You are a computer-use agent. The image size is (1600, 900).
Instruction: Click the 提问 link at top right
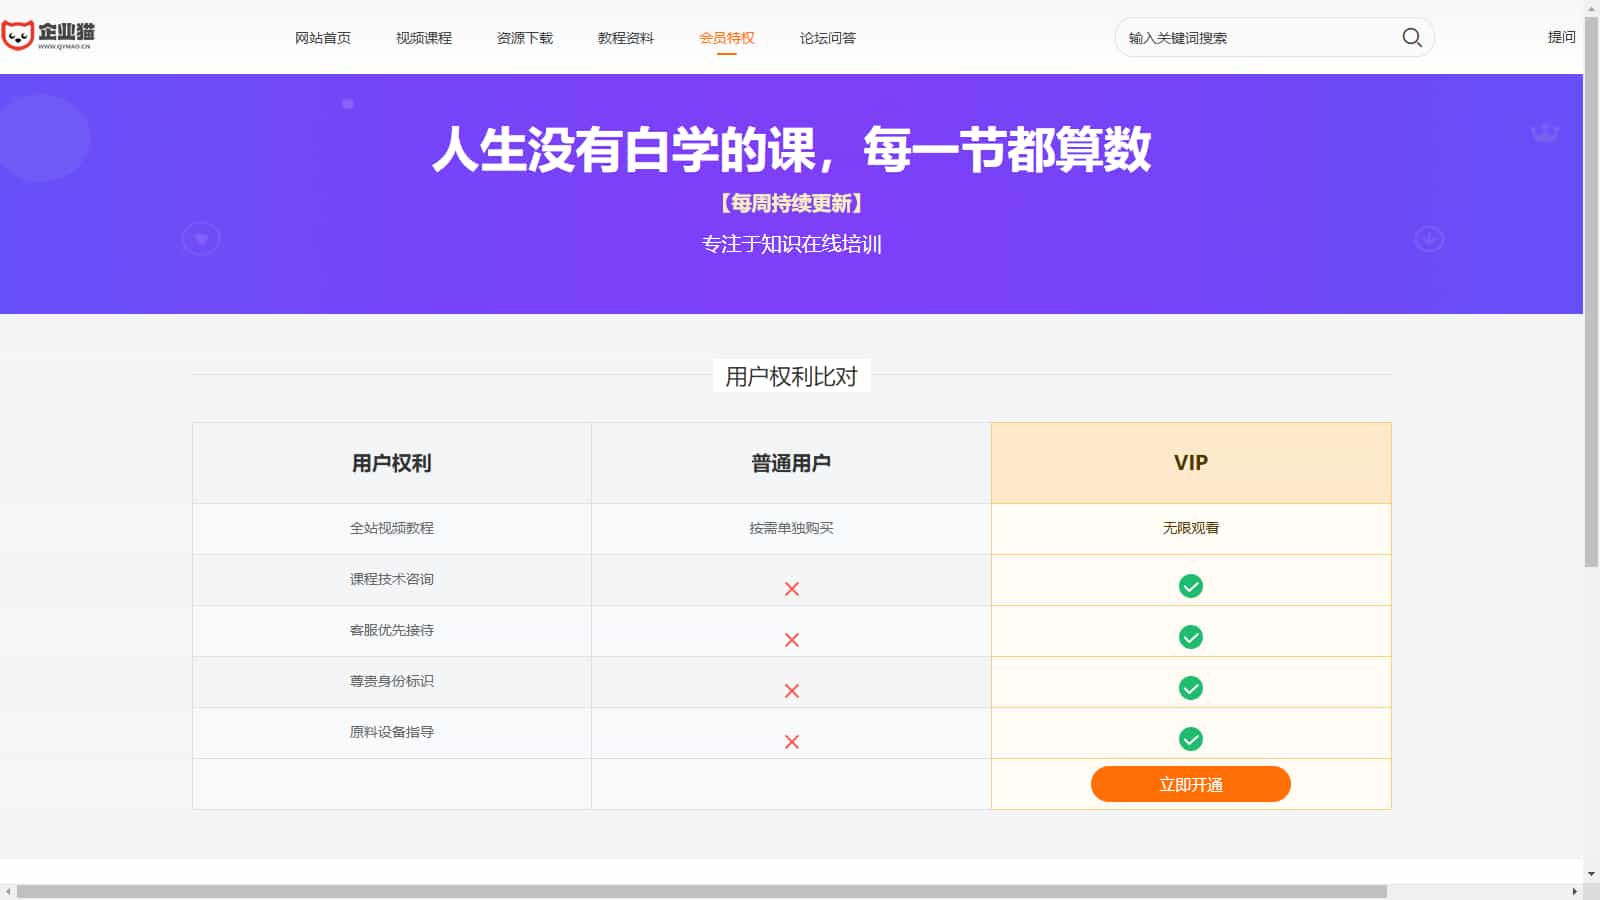(1560, 37)
